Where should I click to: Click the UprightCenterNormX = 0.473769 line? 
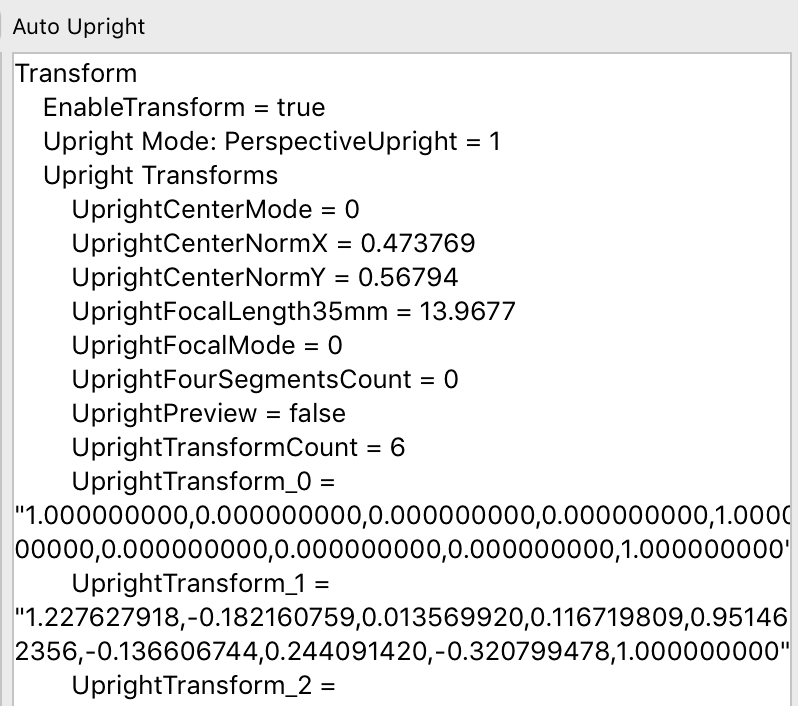(x=273, y=244)
